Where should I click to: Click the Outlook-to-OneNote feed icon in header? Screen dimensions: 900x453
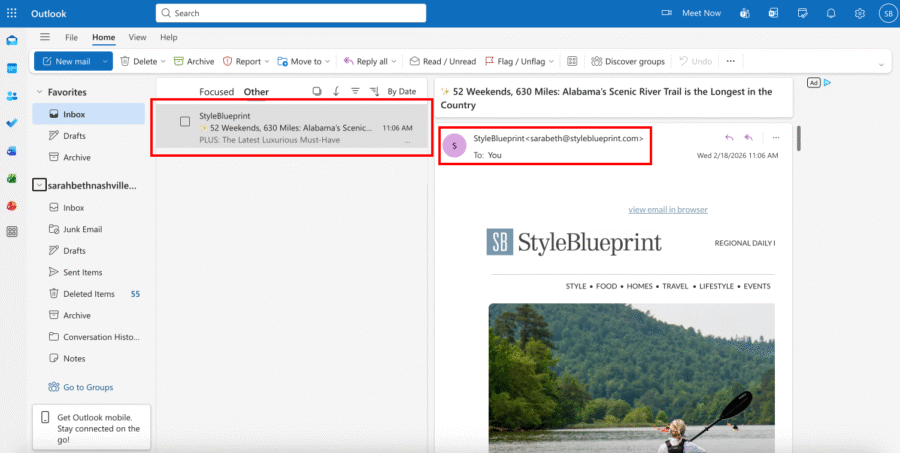[774, 13]
